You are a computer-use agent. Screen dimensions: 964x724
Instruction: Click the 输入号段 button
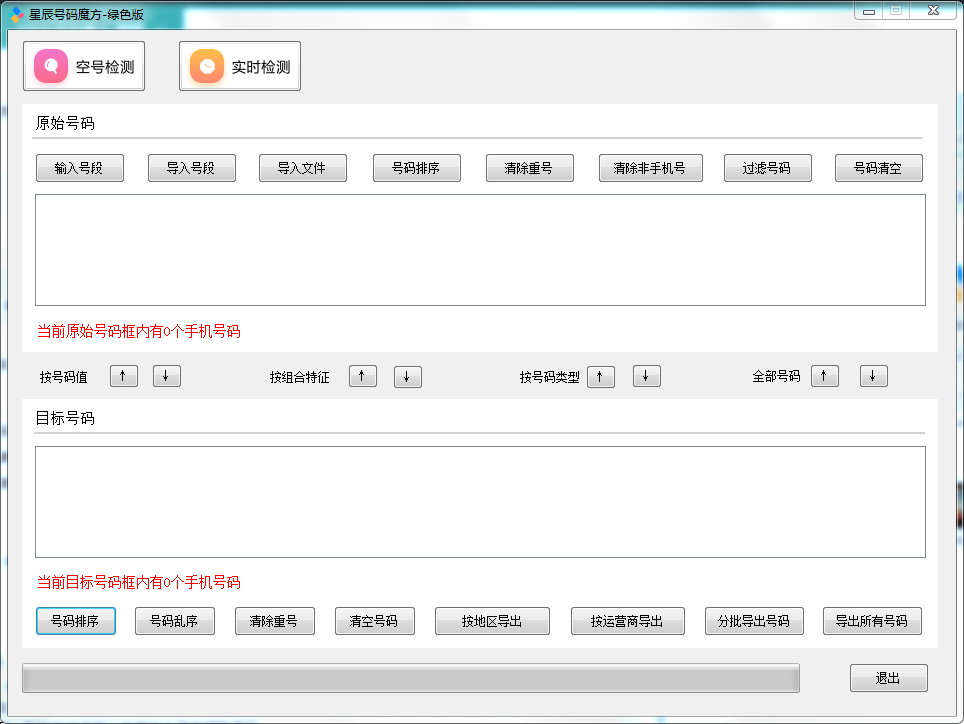coord(80,168)
